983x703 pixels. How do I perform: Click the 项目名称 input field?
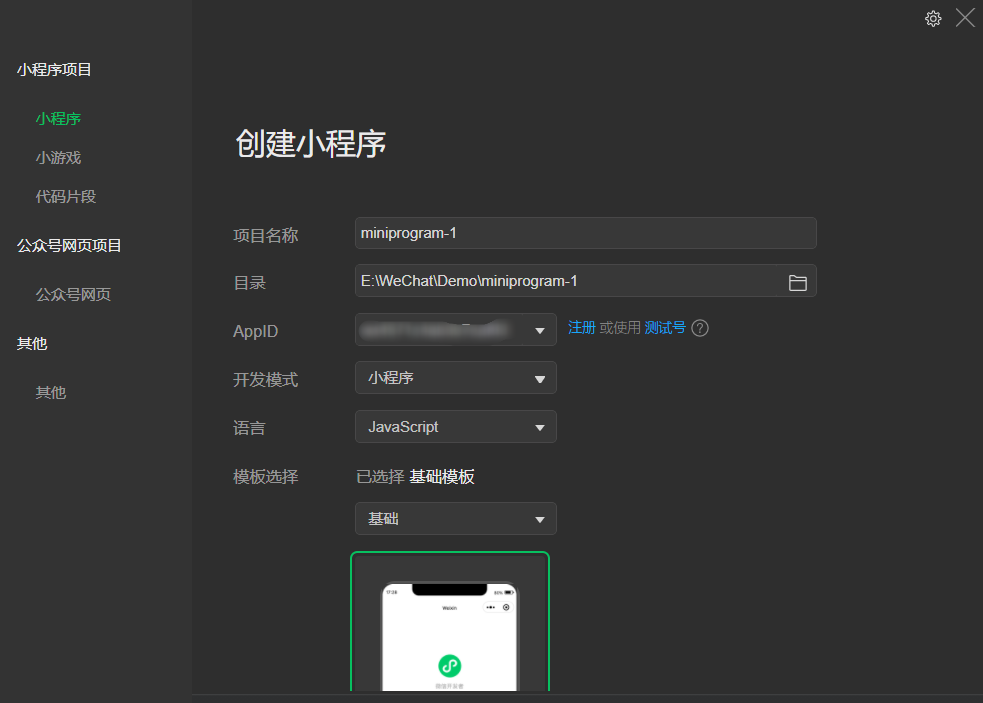586,233
